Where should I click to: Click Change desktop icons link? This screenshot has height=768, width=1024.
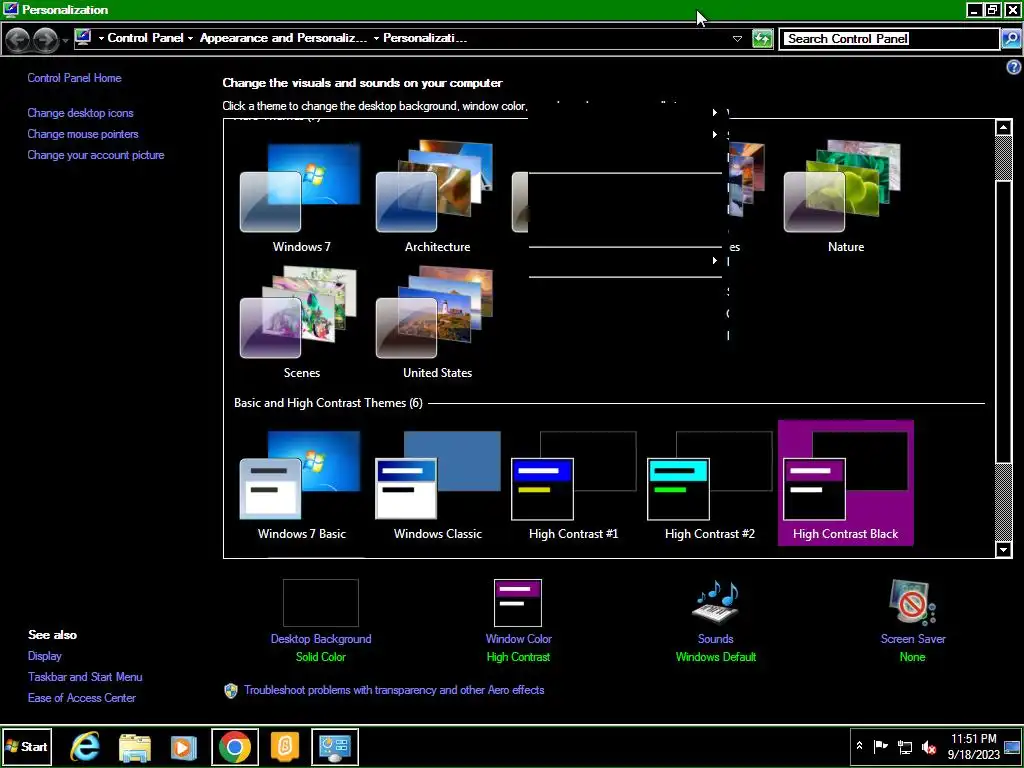pos(80,113)
